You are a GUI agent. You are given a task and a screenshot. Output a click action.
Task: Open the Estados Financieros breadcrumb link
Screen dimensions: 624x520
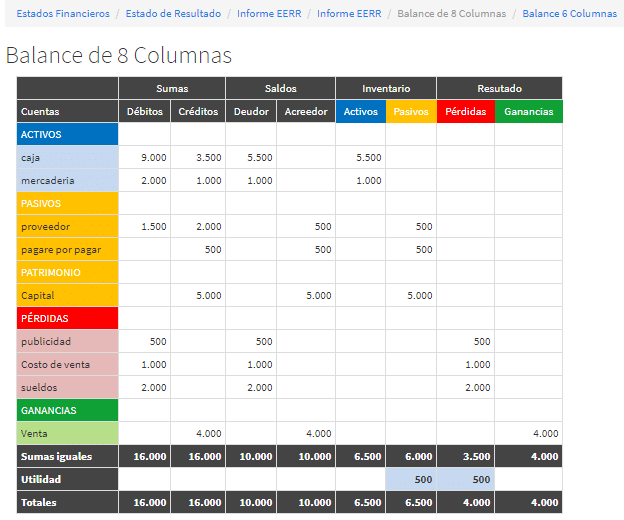(x=62, y=14)
